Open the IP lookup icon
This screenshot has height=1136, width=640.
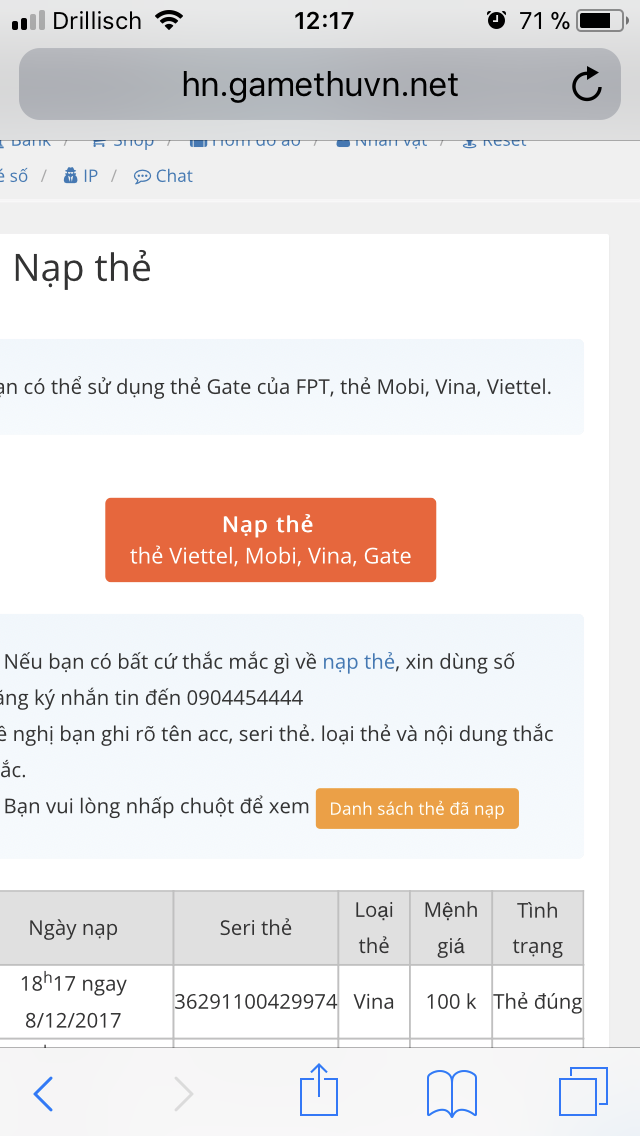(x=70, y=175)
